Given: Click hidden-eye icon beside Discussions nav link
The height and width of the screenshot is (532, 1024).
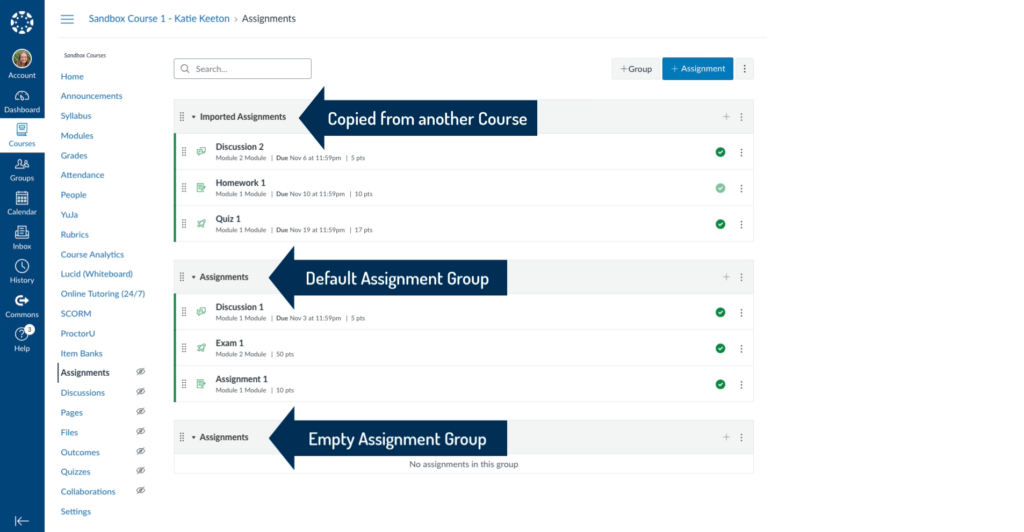Looking at the screenshot, I should (140, 392).
